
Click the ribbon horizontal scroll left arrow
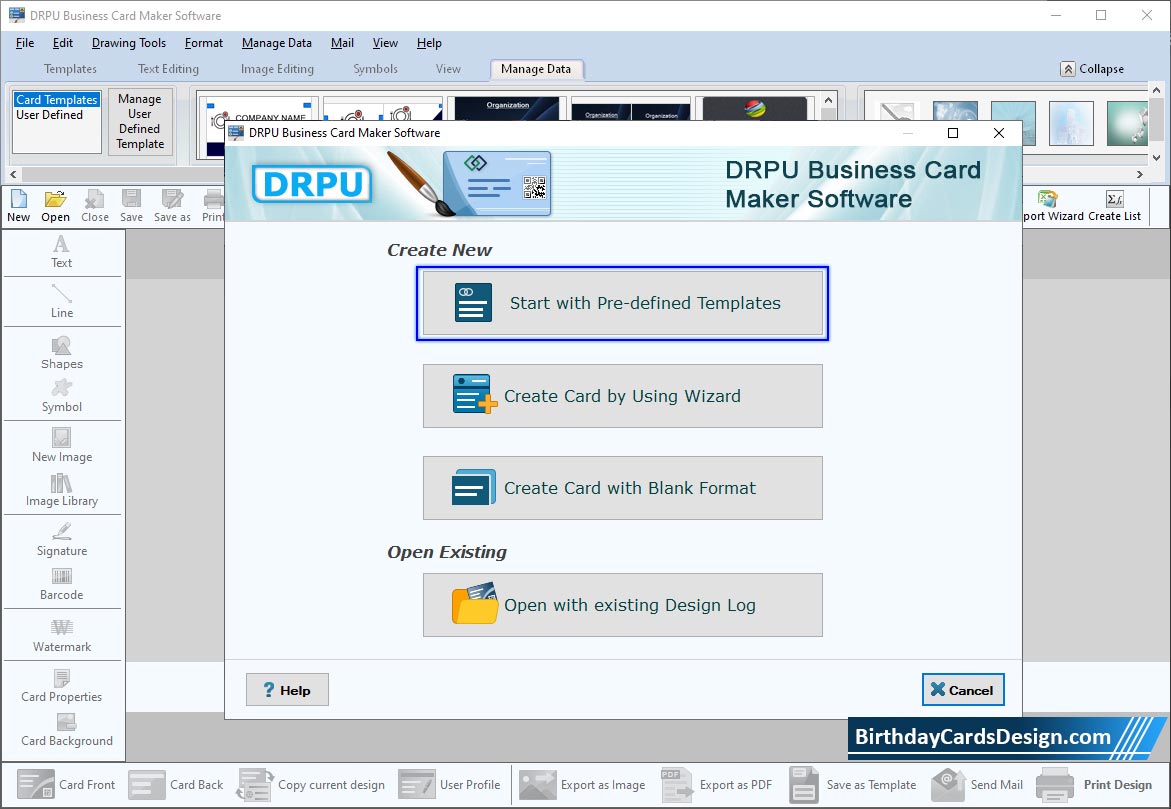[12, 174]
